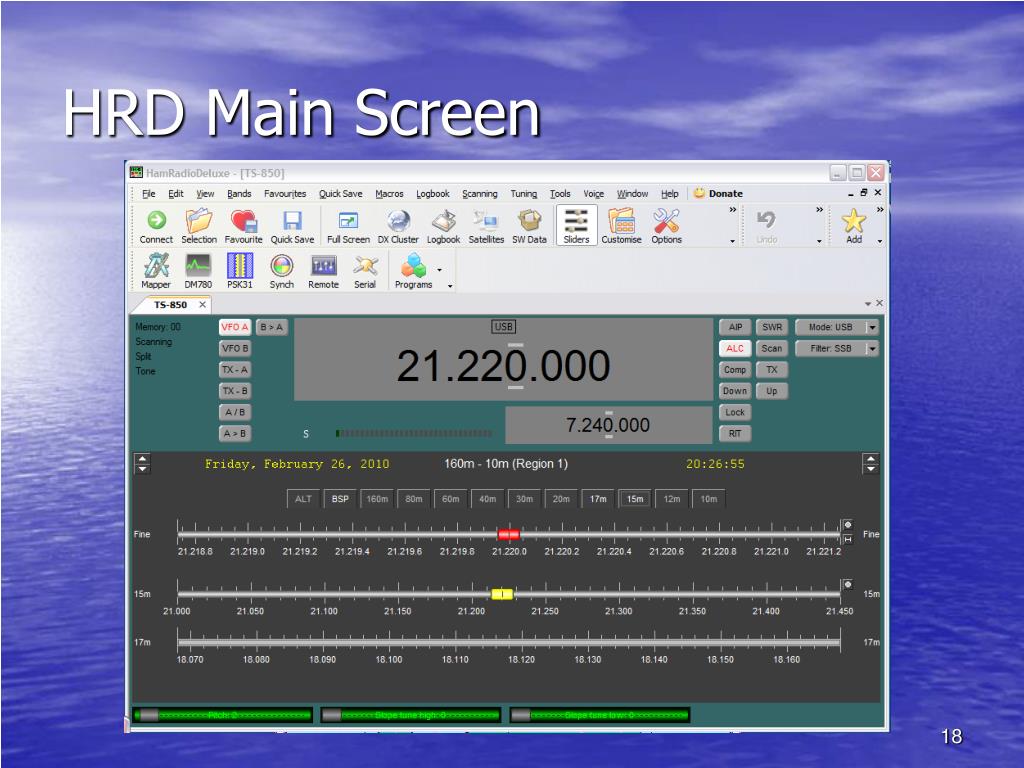Click the right stepper beside the clock
This screenshot has width=1024, height=768.
point(871,464)
